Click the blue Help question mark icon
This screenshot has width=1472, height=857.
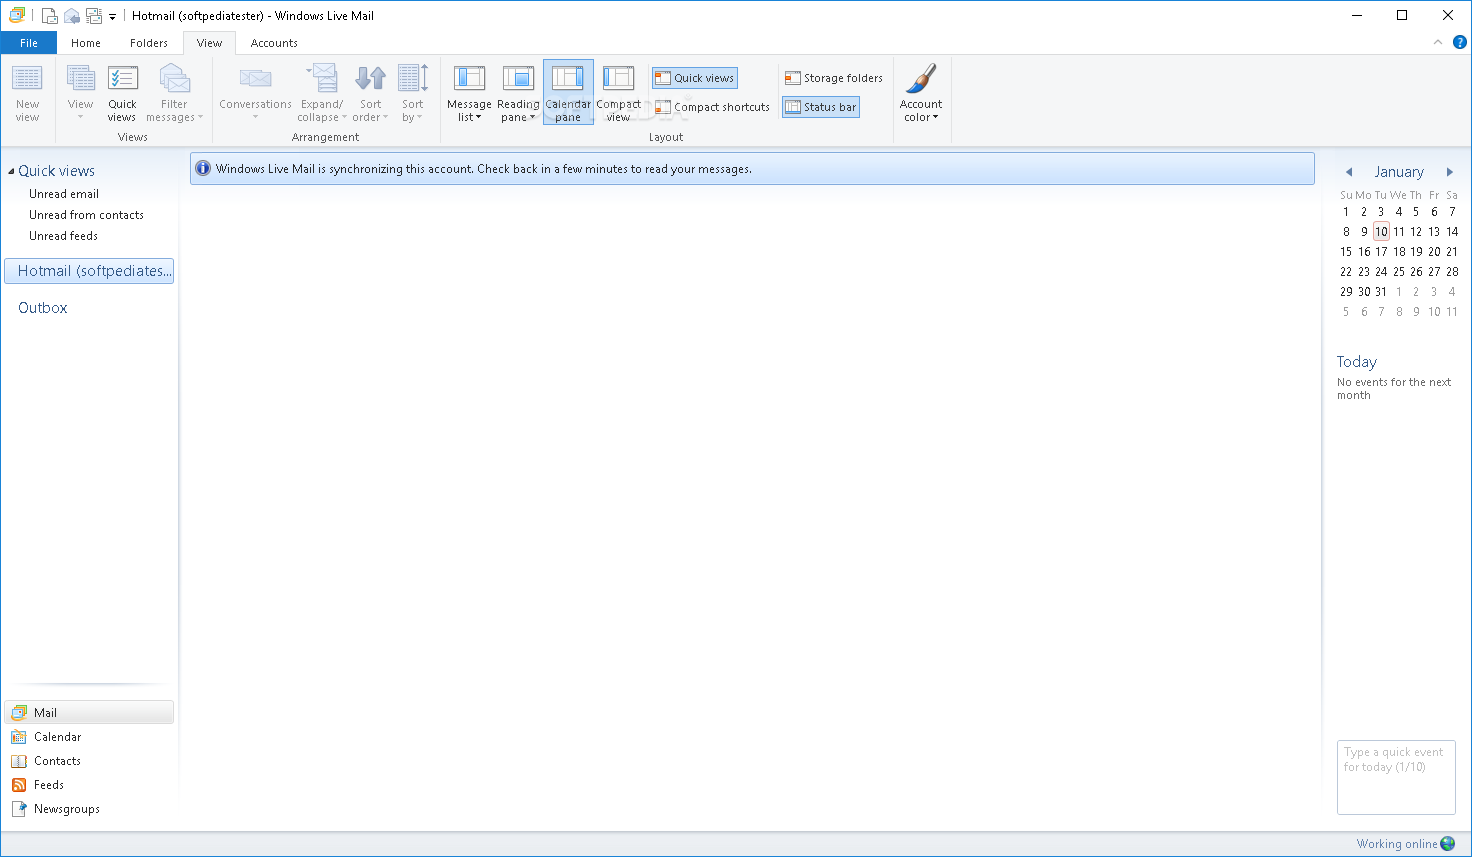click(x=1459, y=42)
